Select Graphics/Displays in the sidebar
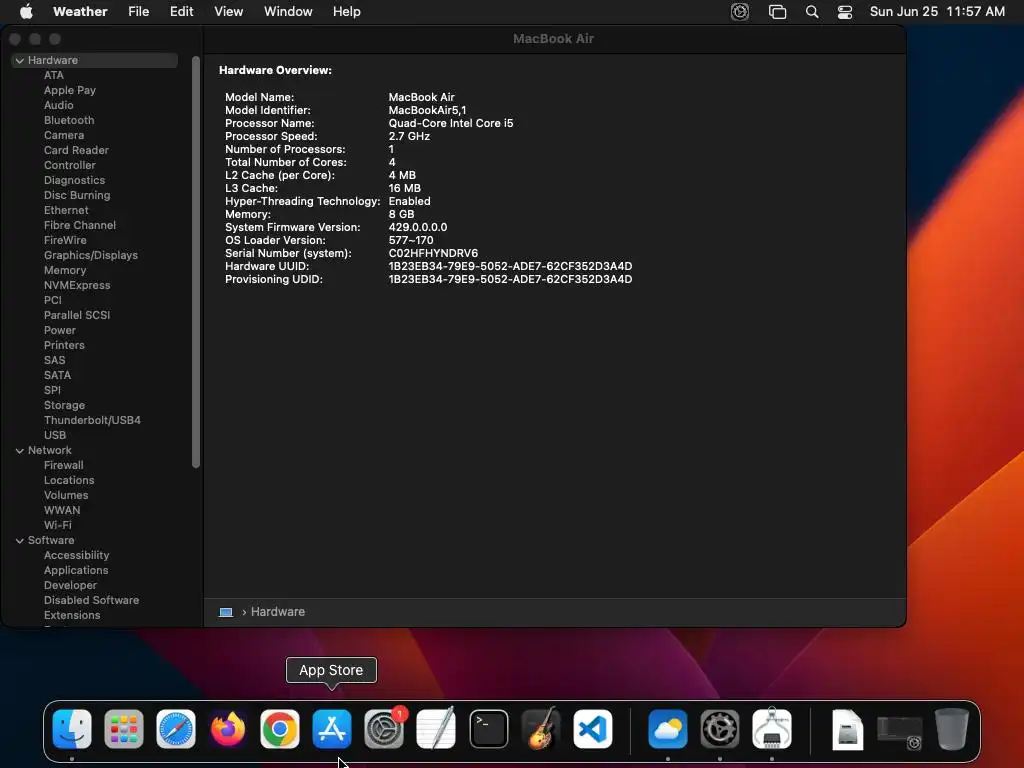This screenshot has width=1024, height=768. pos(91,255)
